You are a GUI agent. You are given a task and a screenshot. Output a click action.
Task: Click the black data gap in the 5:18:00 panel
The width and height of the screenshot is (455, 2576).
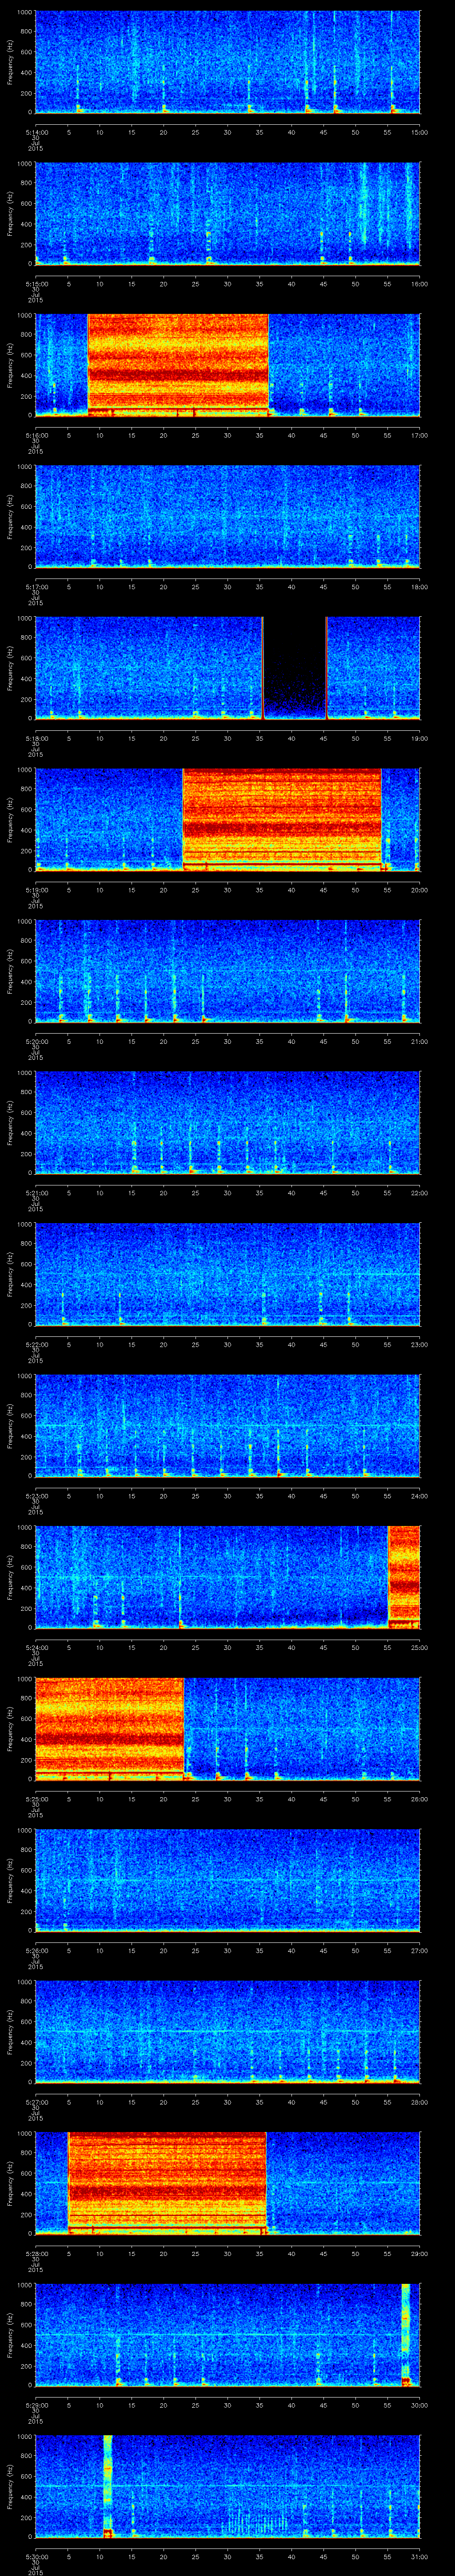[295, 668]
